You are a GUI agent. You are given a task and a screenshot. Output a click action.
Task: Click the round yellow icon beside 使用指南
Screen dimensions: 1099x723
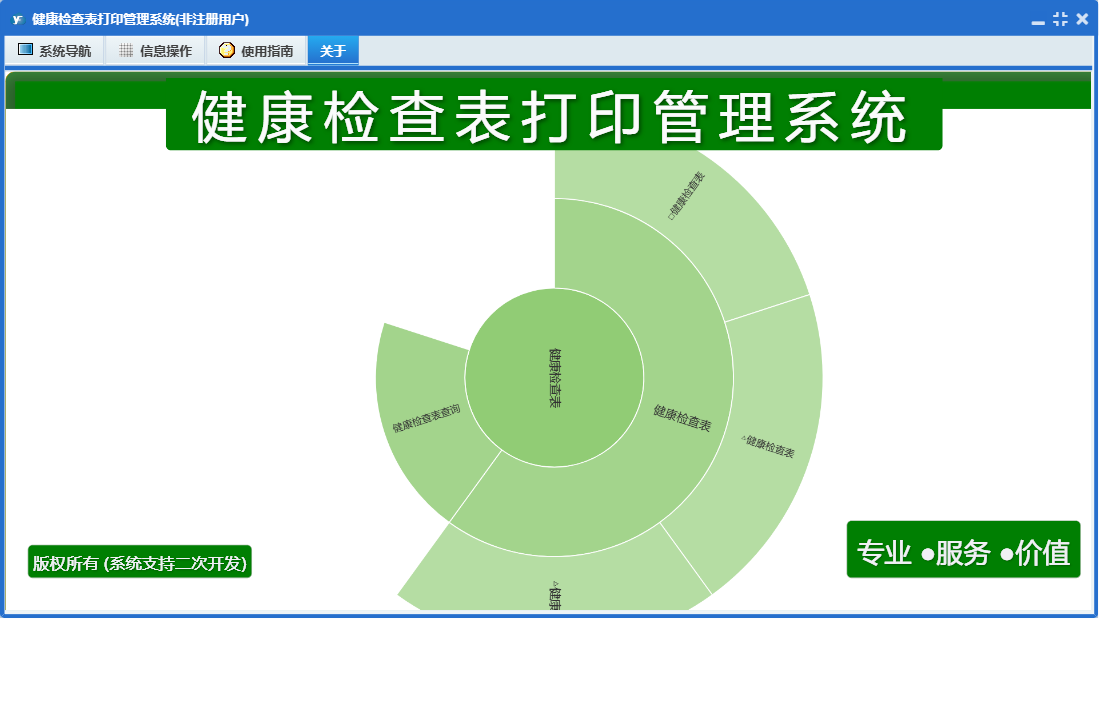click(227, 50)
